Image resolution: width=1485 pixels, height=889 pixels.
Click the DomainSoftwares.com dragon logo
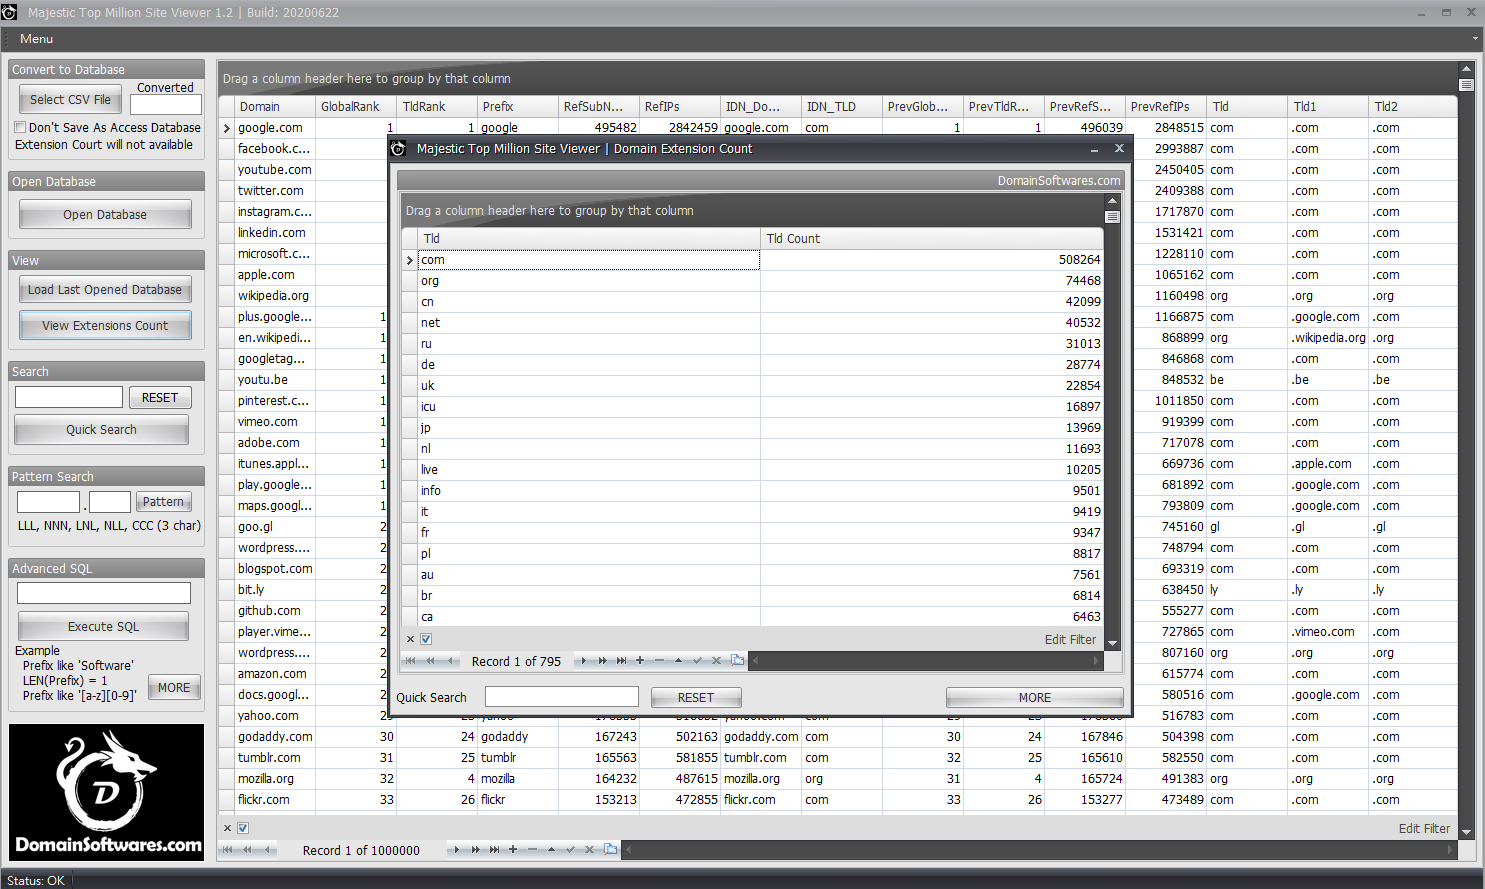[x=106, y=792]
